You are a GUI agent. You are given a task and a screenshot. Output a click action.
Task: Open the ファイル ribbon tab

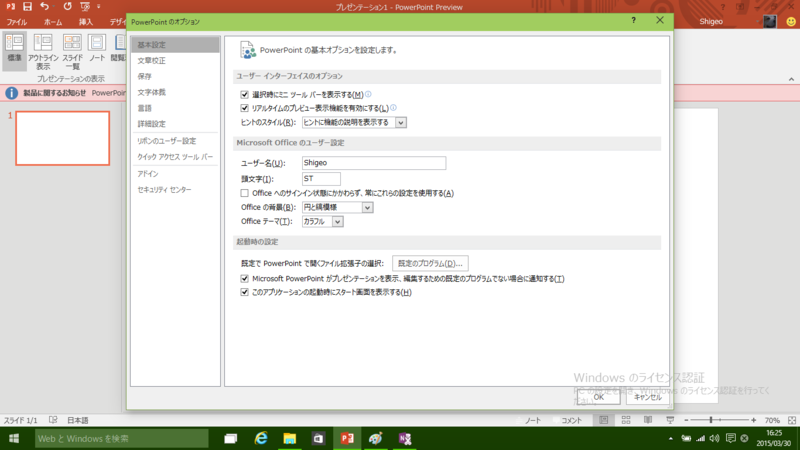(x=17, y=22)
